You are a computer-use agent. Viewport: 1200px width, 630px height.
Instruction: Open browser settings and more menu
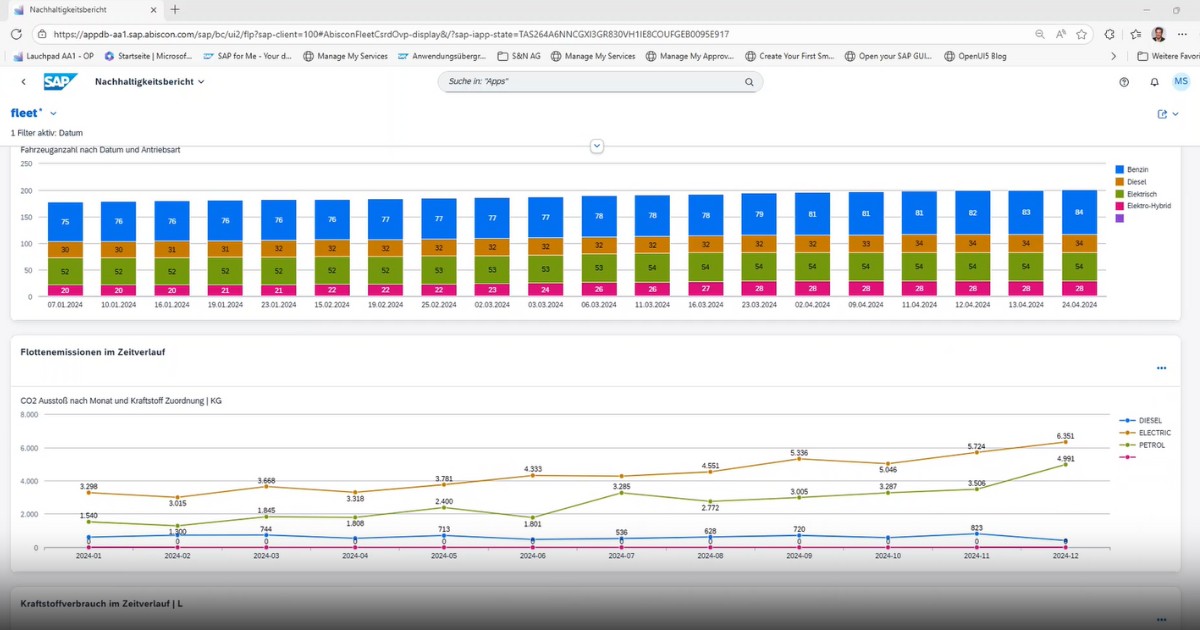pos(1184,34)
